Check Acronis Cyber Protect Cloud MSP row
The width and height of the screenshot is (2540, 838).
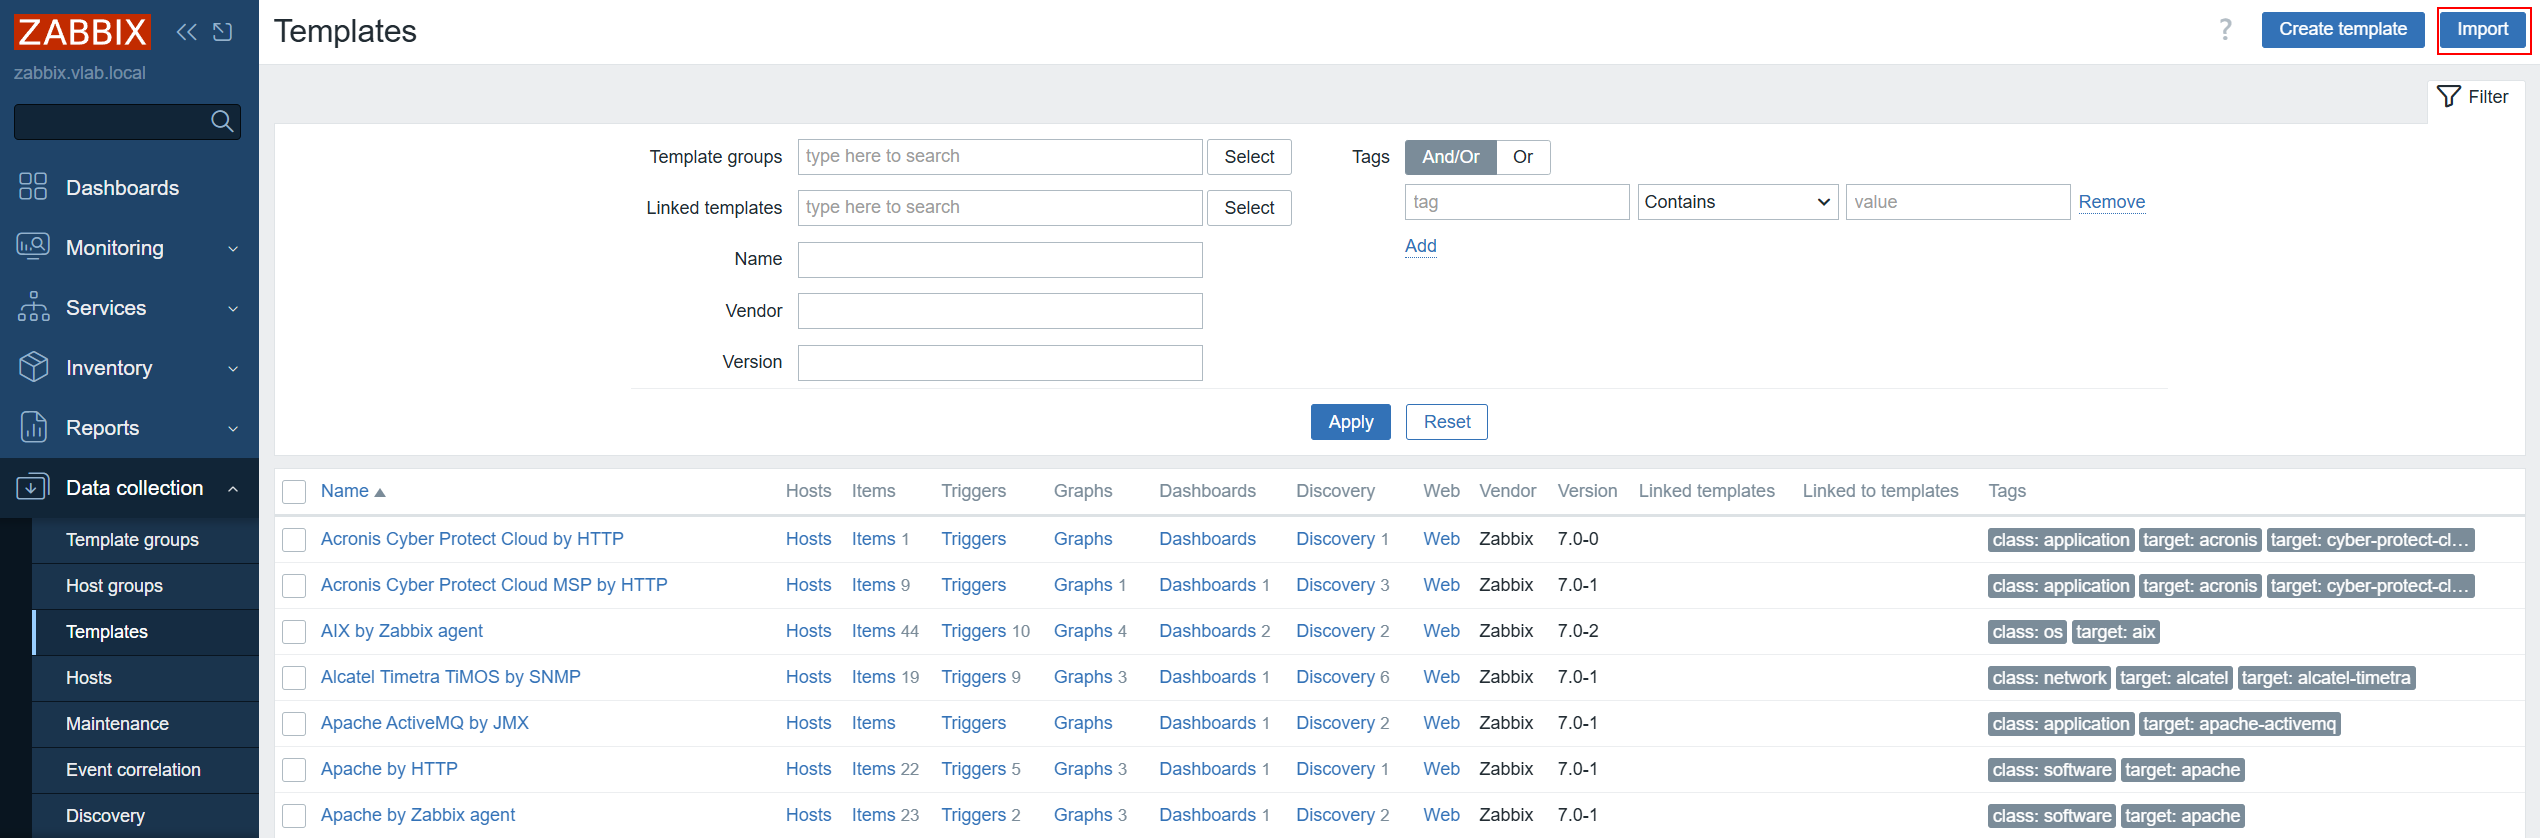point(294,586)
